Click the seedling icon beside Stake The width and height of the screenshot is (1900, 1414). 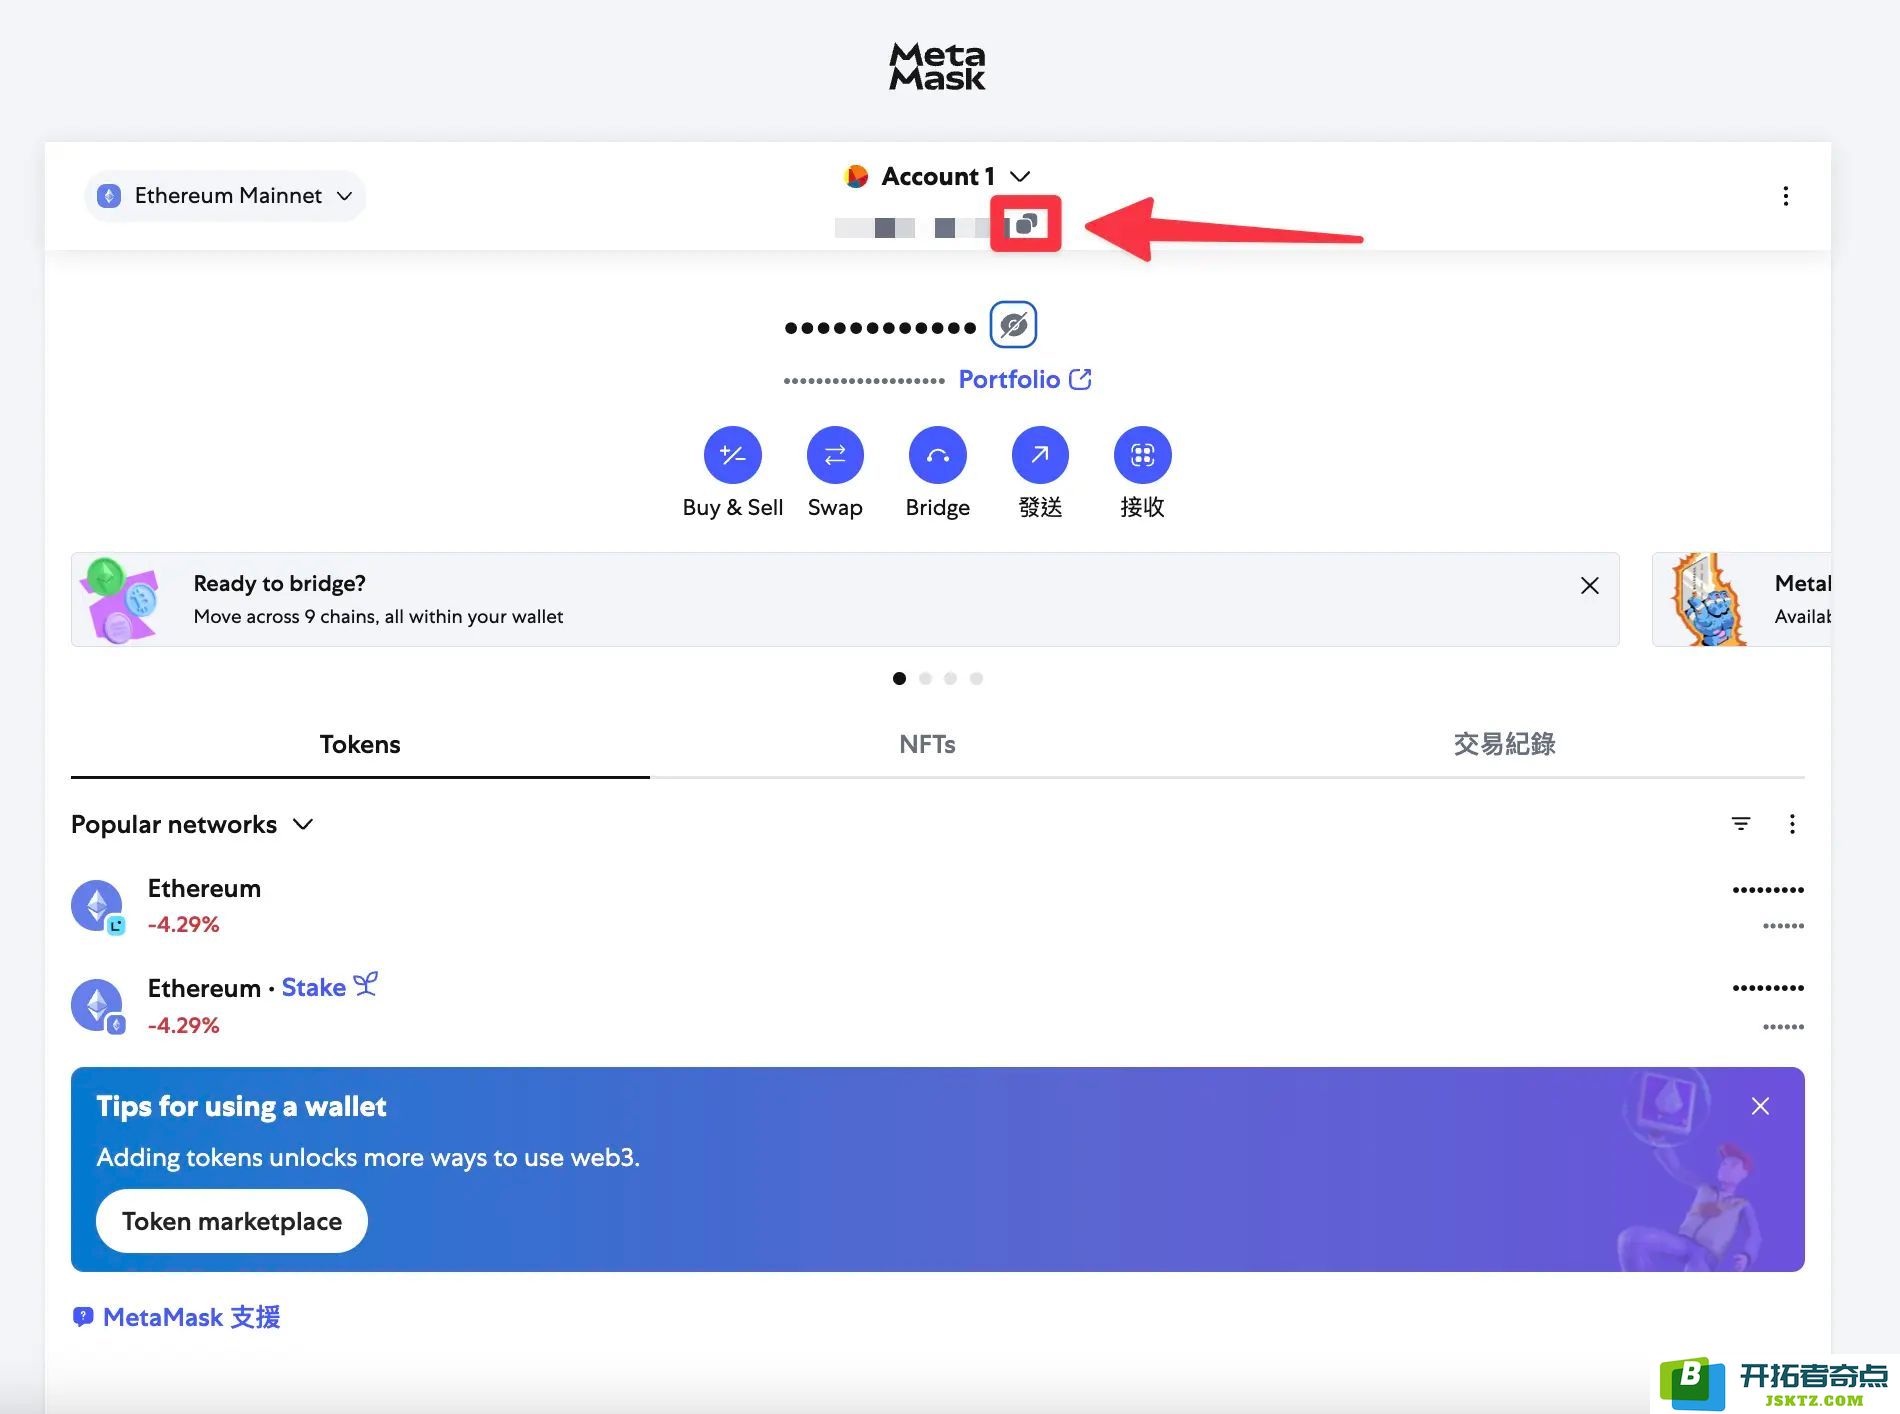tap(366, 985)
